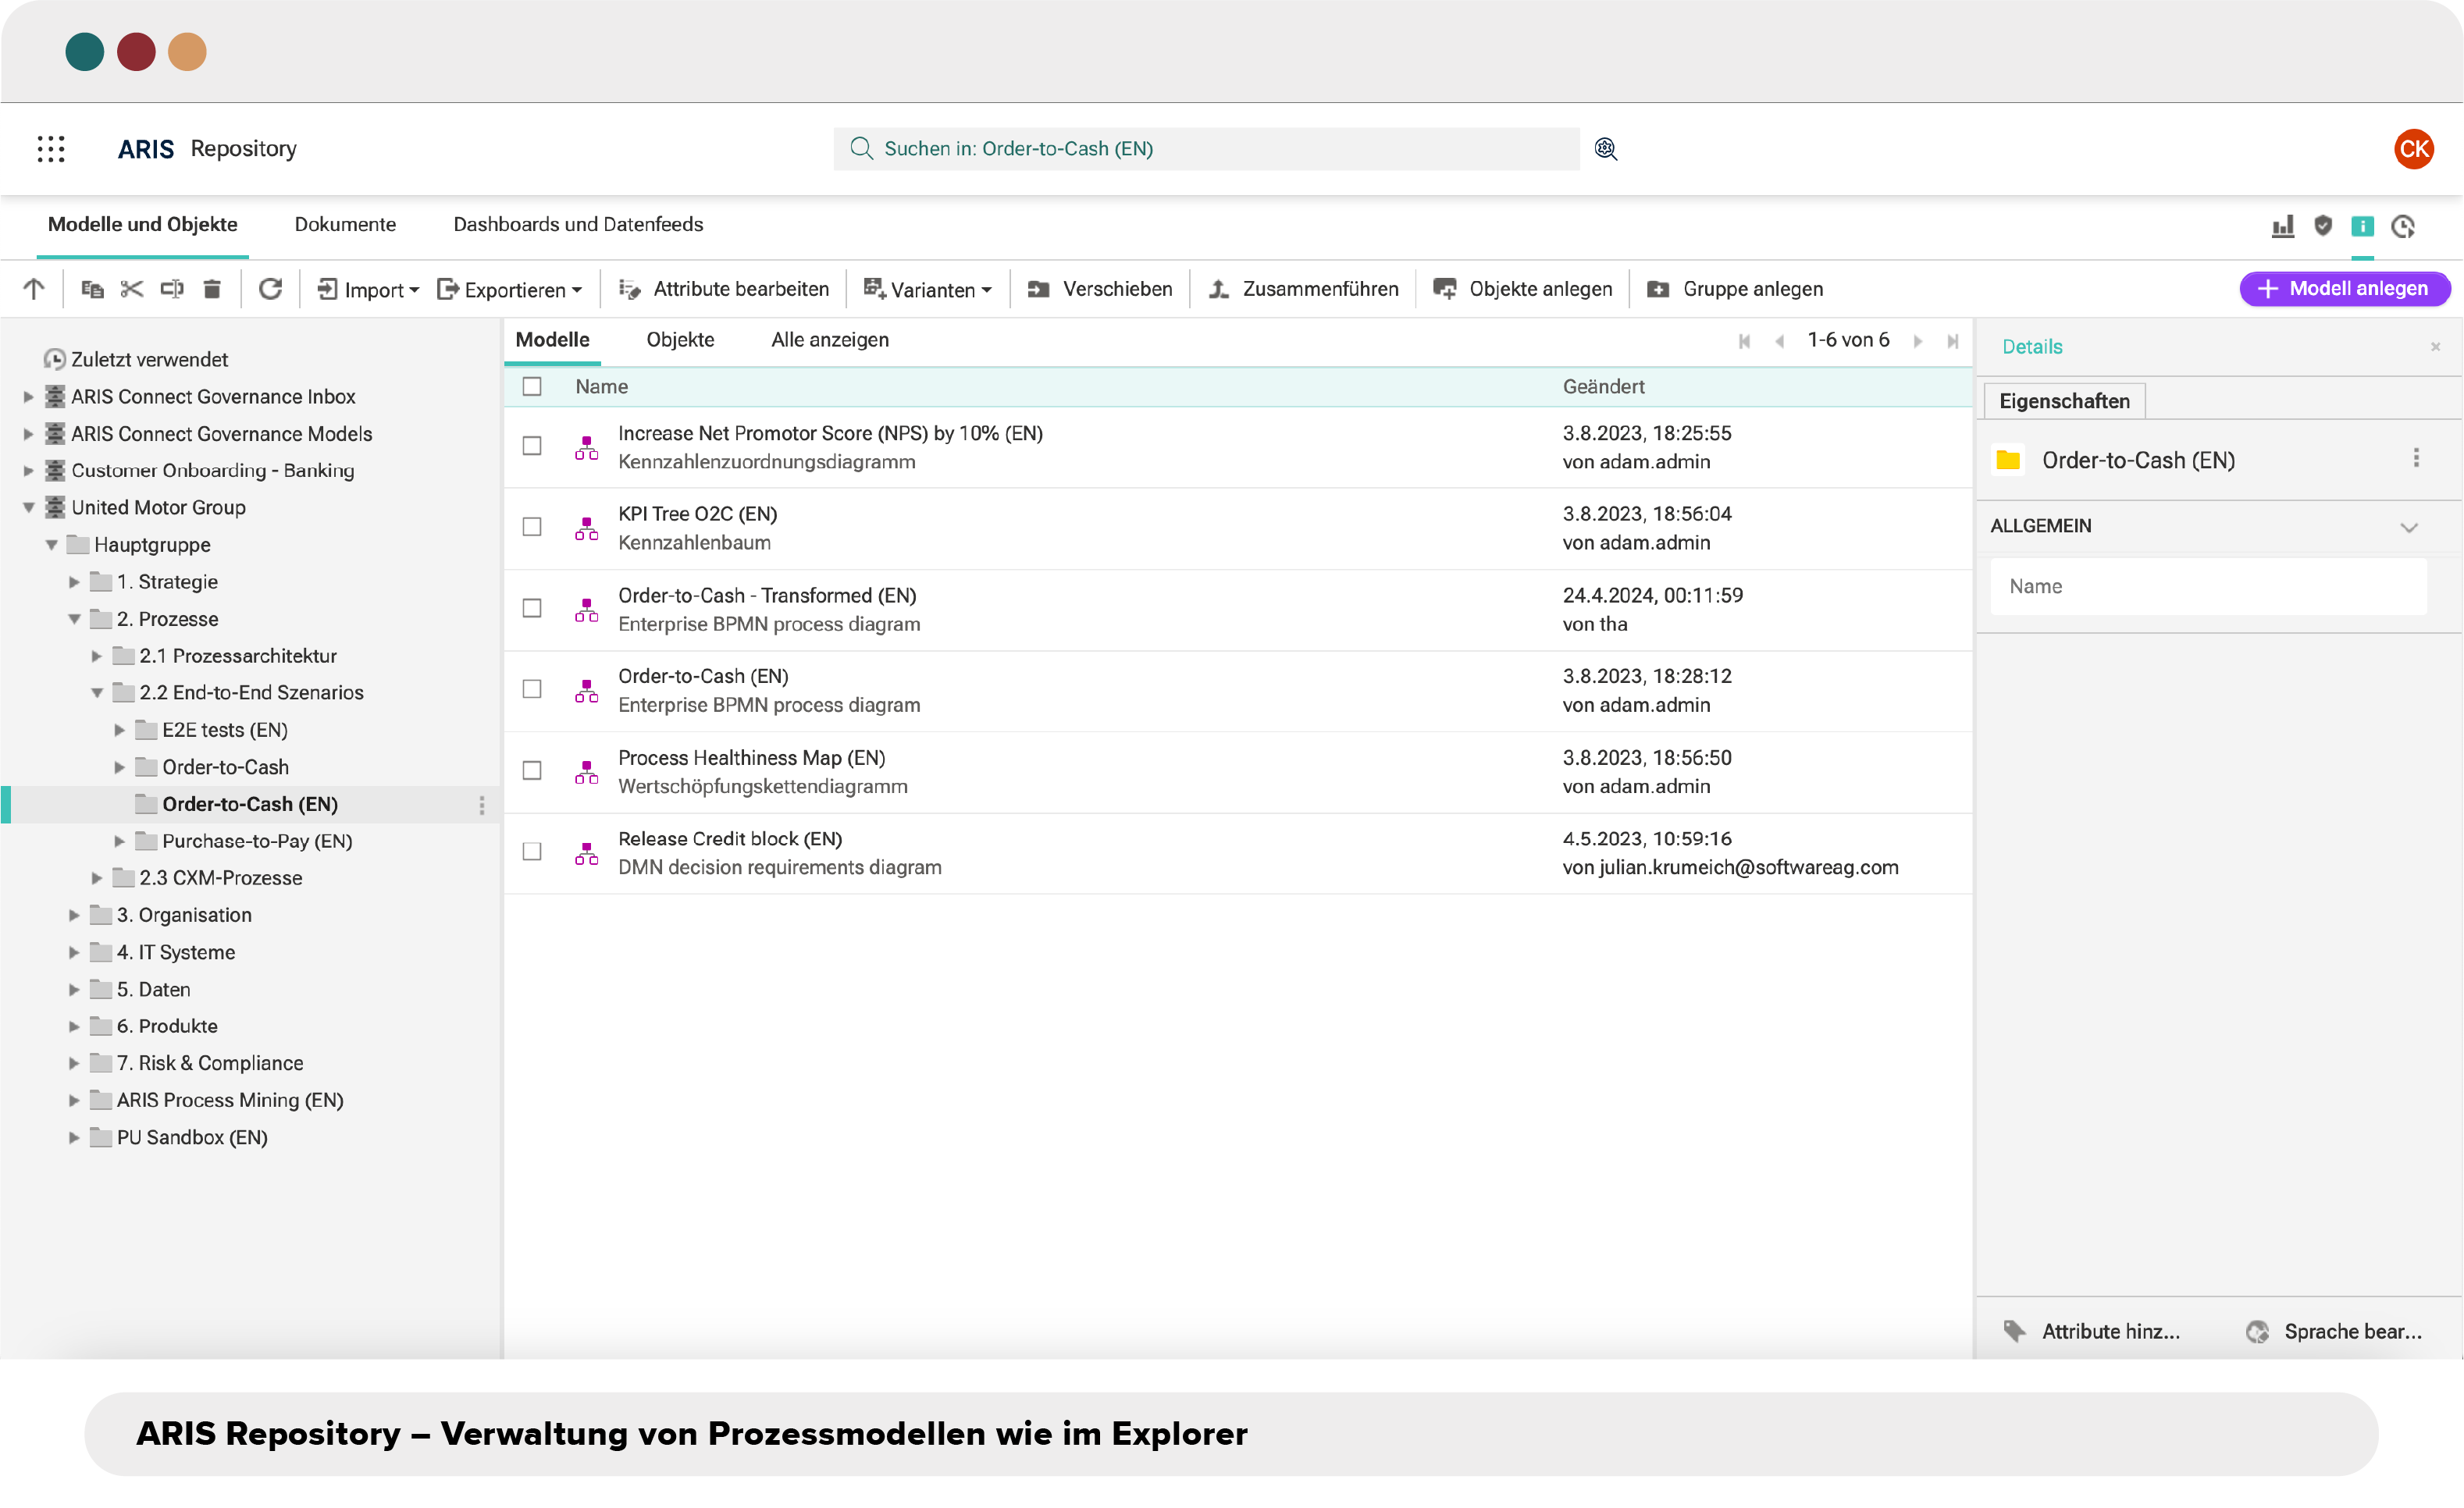The width and height of the screenshot is (2464, 1508).
Task: Check the KPI Tree O2C (EN) row
Action: [x=532, y=527]
